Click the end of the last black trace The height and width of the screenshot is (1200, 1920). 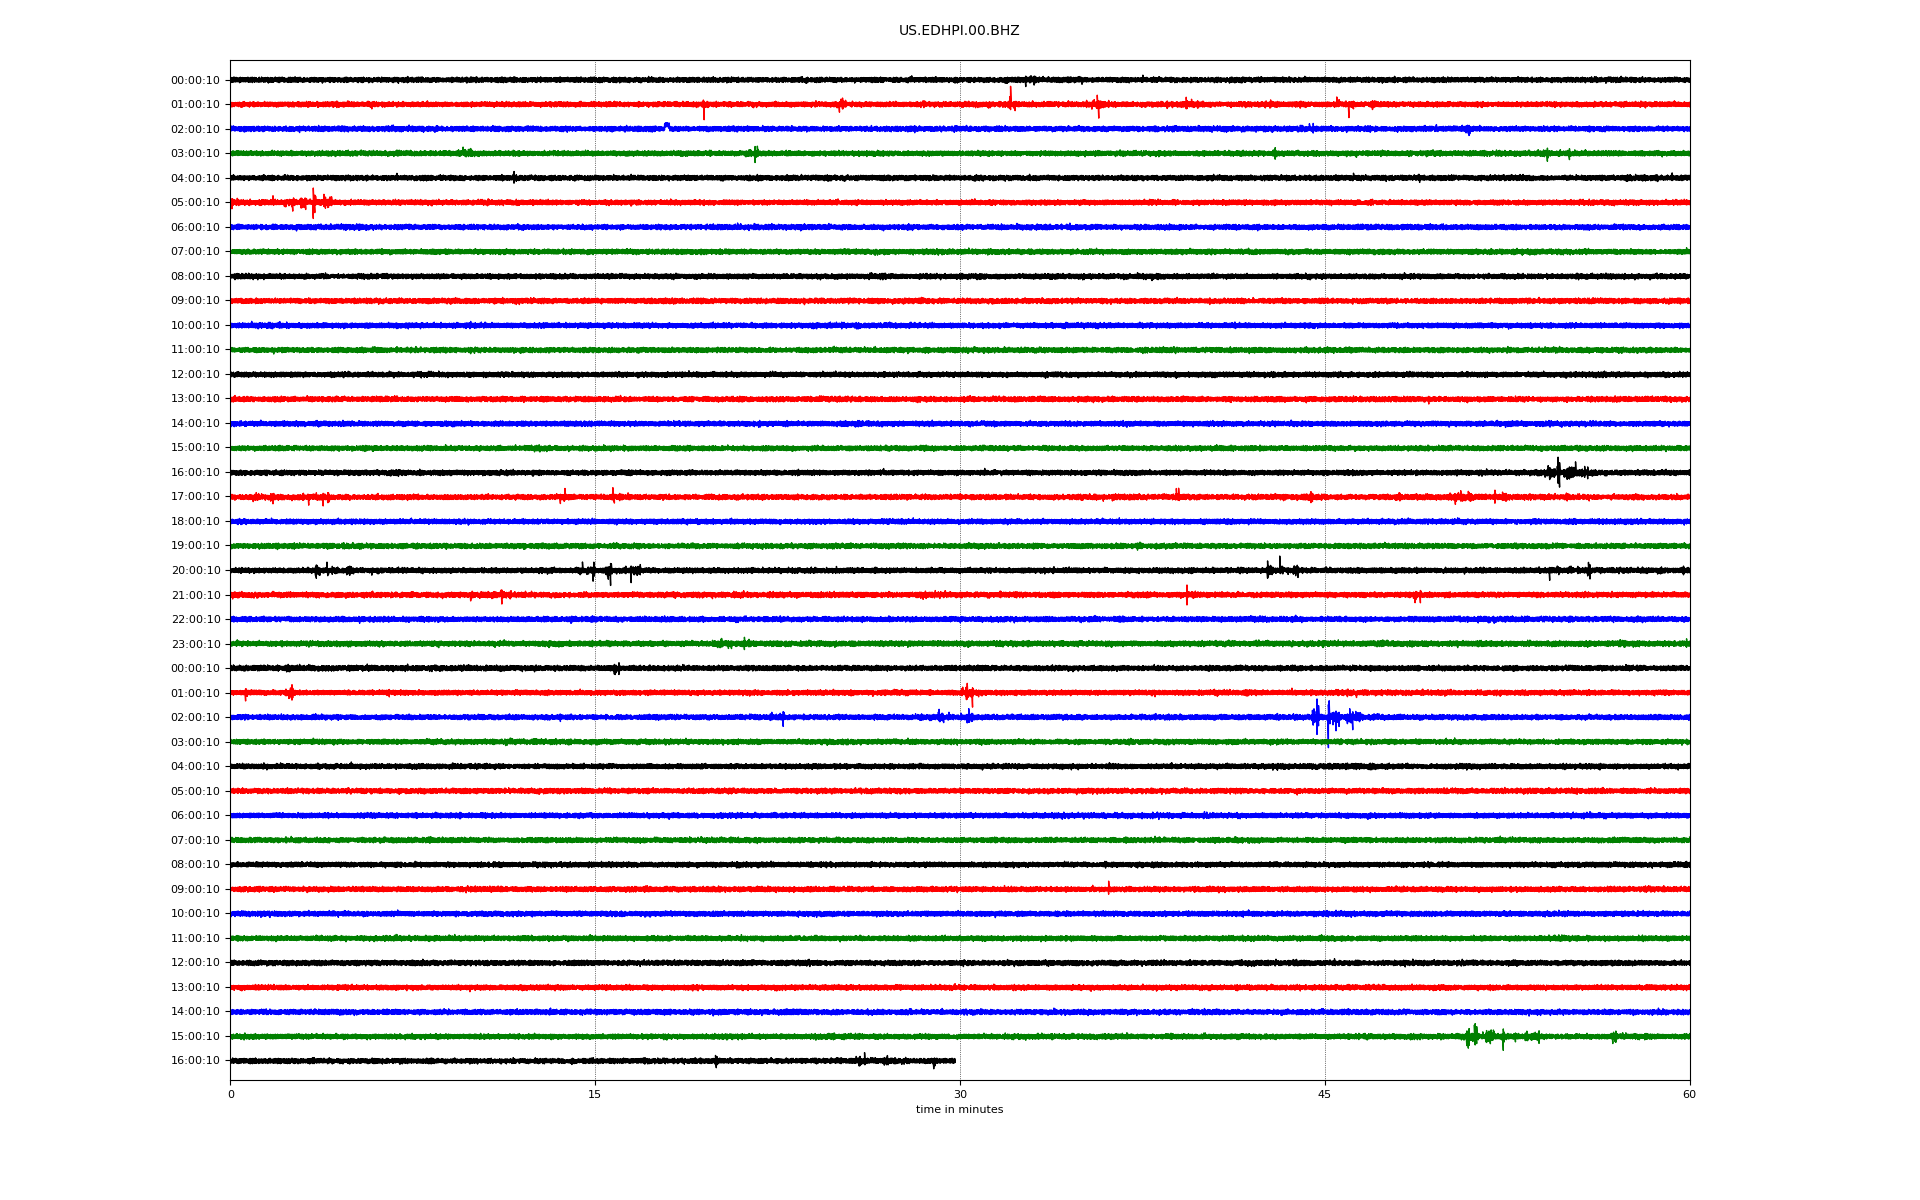(x=954, y=1061)
